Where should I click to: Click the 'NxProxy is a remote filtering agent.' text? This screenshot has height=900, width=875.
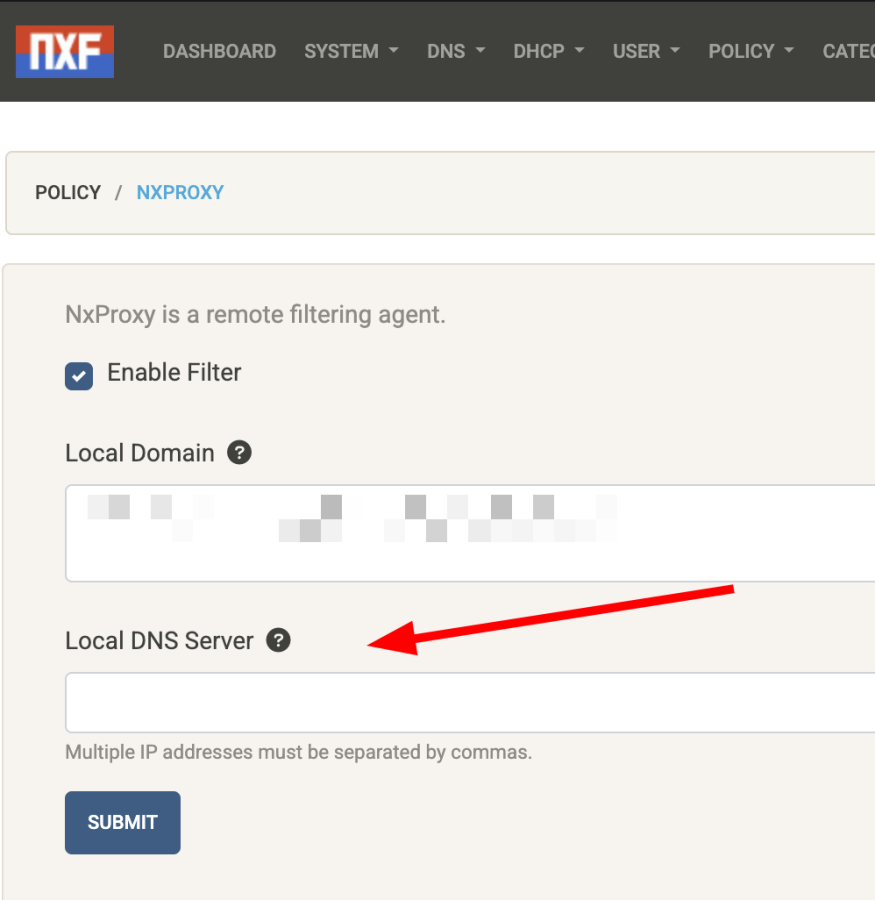[255, 315]
